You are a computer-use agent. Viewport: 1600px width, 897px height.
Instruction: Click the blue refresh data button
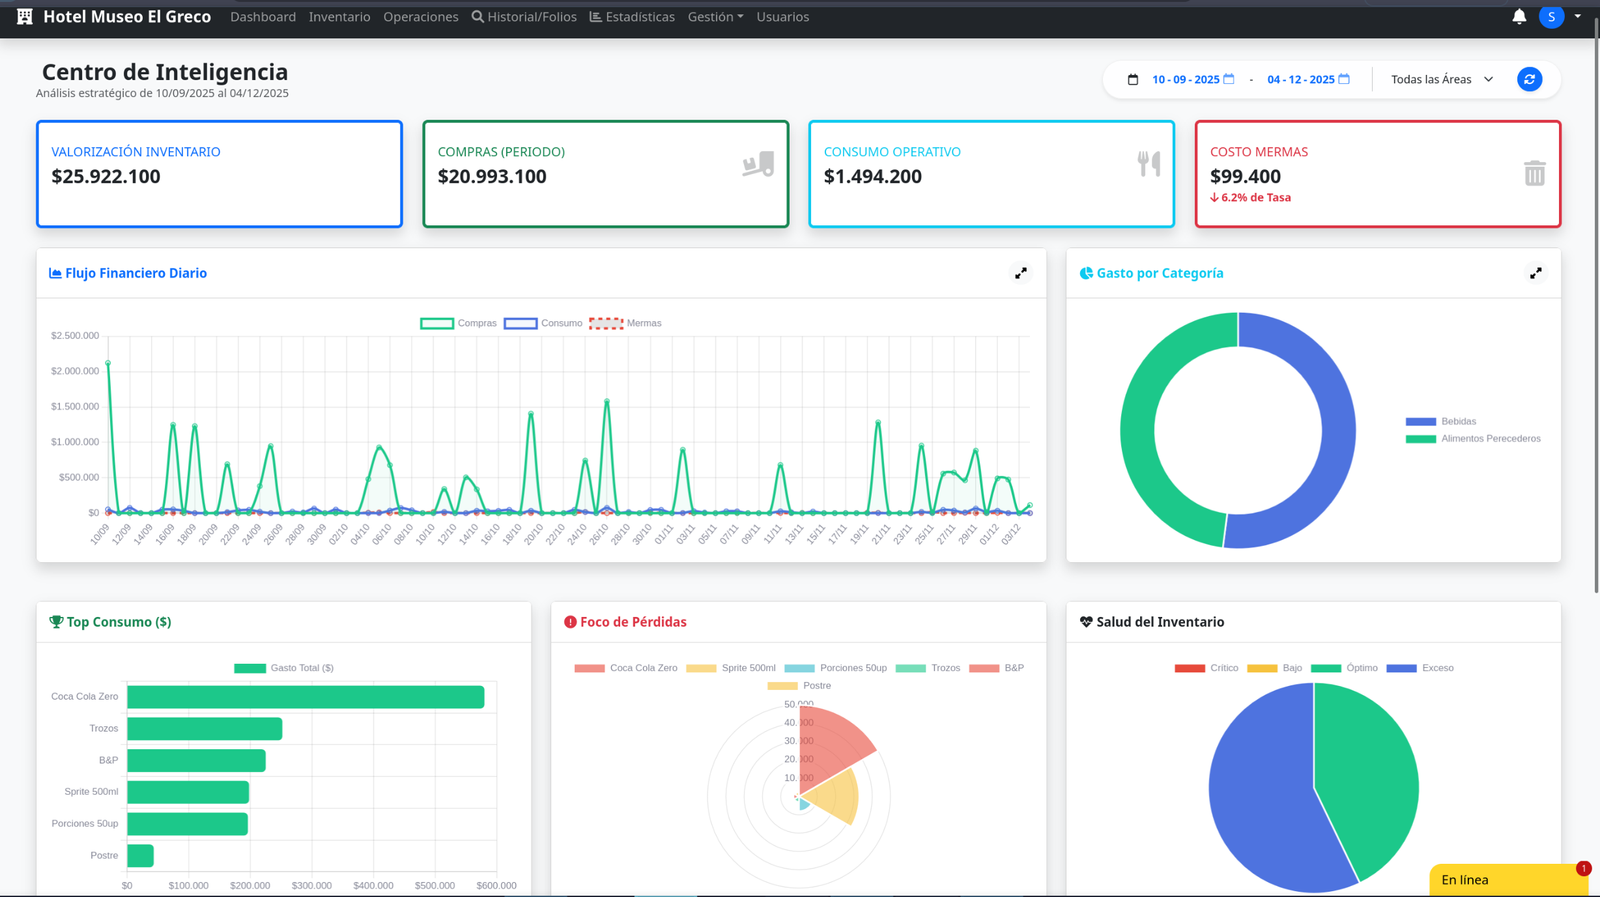pos(1529,79)
